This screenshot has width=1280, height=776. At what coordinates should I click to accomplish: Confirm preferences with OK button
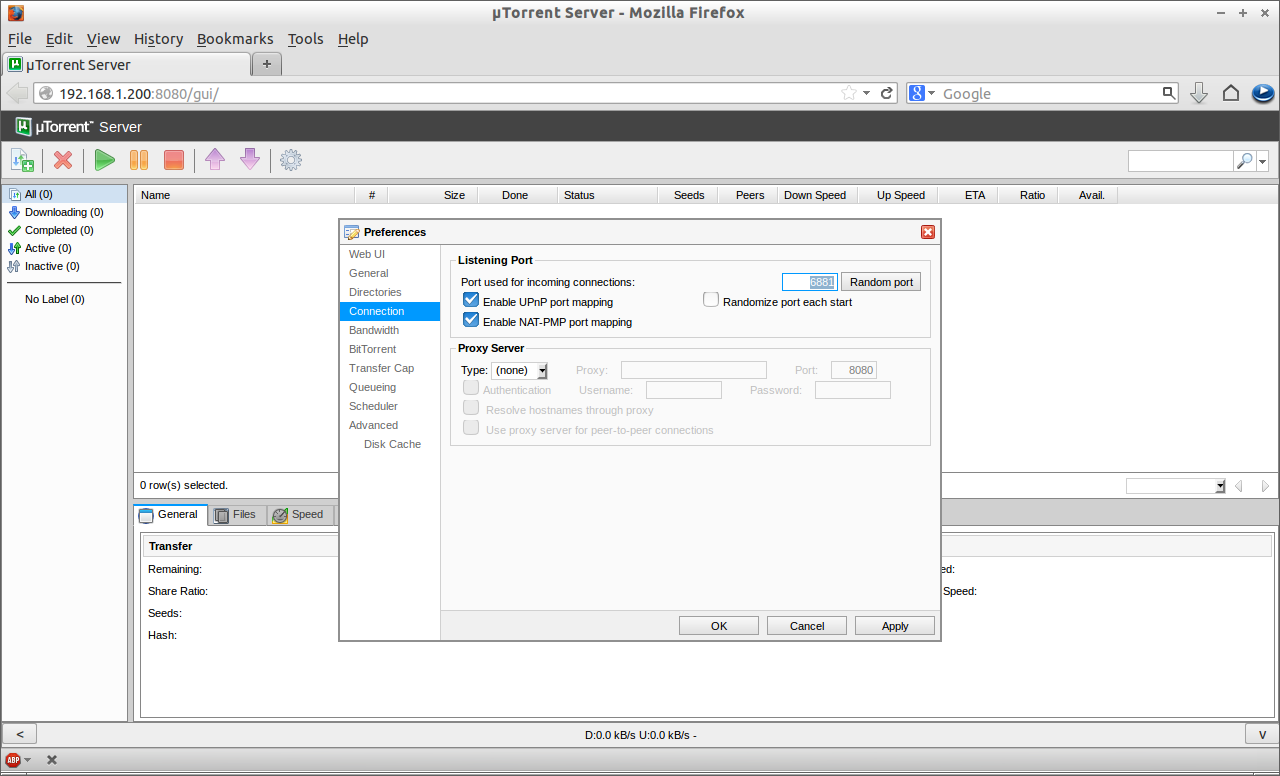click(x=719, y=626)
